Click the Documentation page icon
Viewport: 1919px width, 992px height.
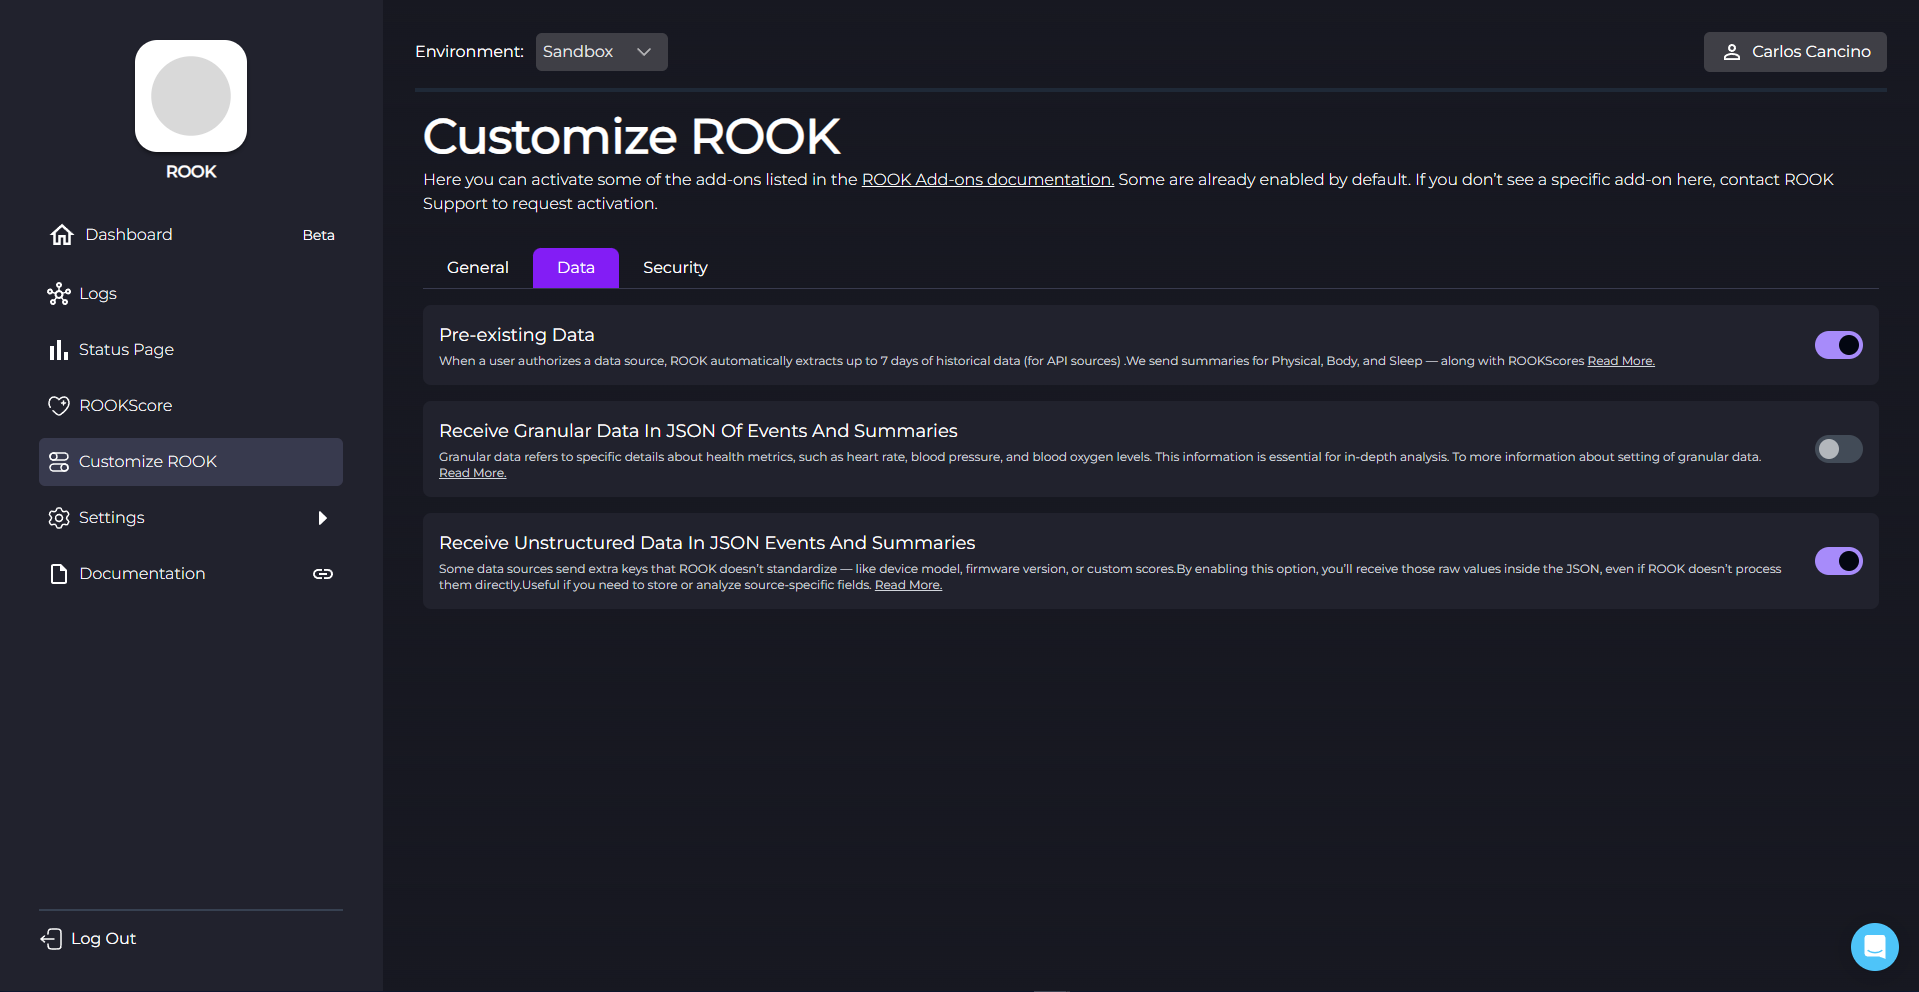(59, 574)
